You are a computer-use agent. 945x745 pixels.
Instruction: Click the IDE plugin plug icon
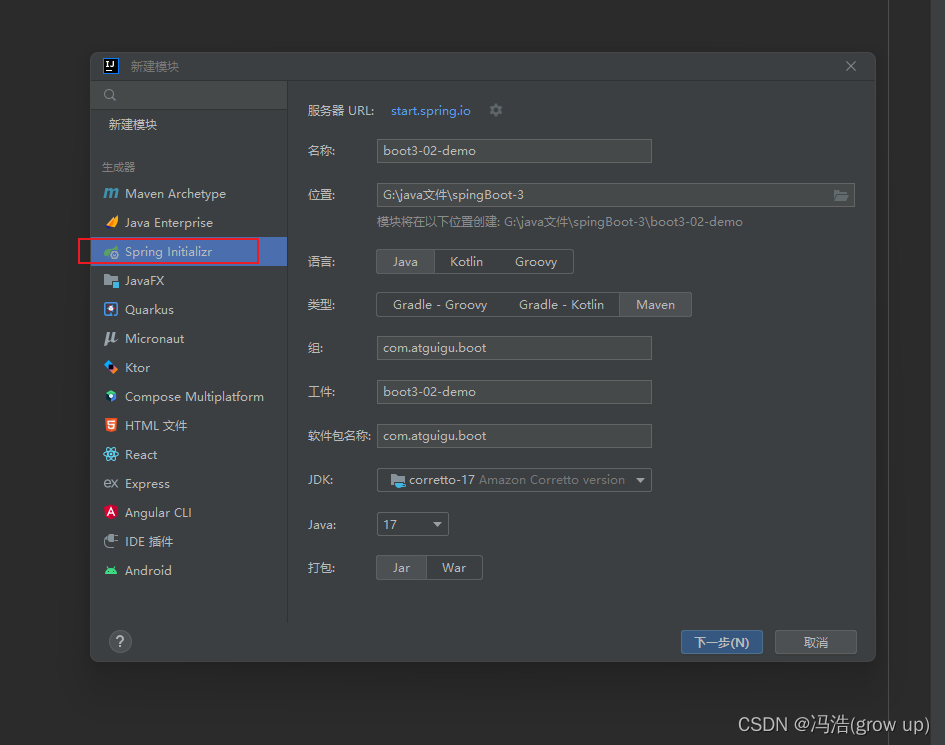tap(111, 541)
